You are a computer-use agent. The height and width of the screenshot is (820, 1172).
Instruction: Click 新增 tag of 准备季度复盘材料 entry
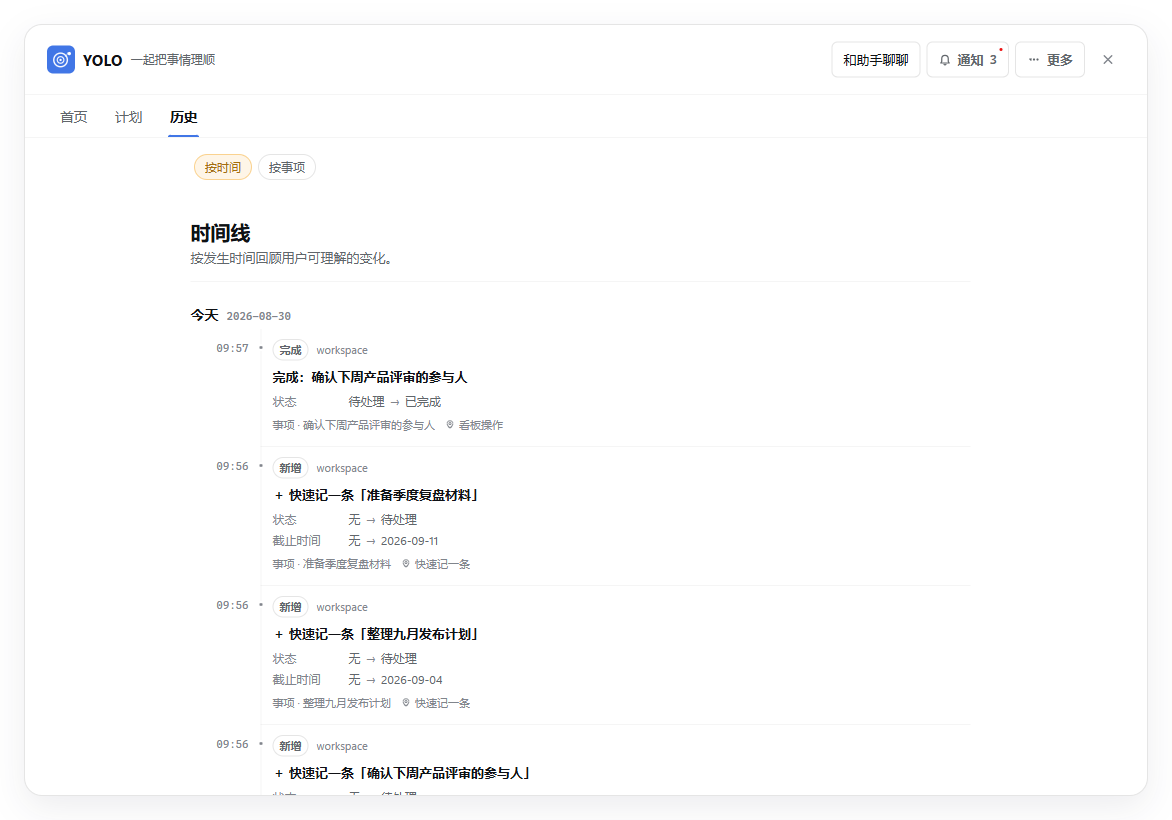click(290, 468)
